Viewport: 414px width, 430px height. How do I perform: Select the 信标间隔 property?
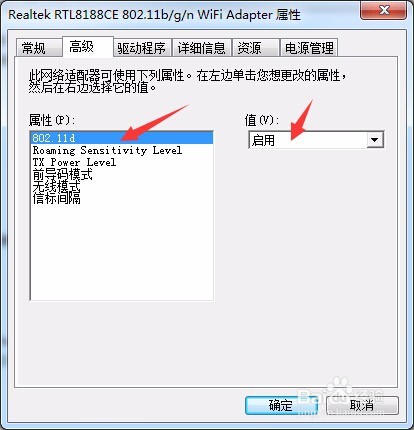coord(122,198)
